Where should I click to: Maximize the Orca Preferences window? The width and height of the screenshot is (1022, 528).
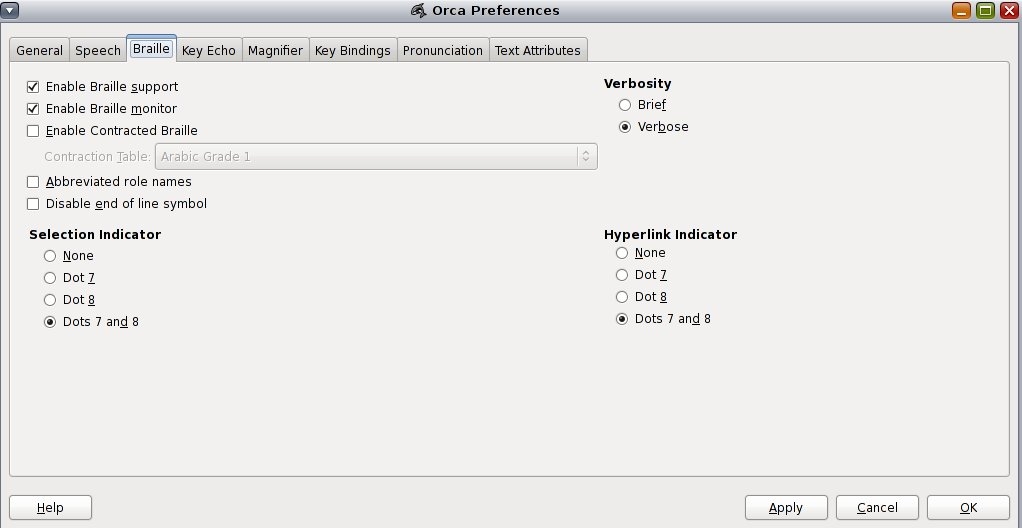tap(986, 10)
